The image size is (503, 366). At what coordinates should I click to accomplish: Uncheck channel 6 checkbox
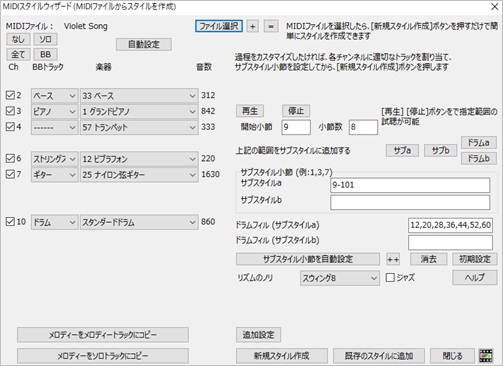(x=10, y=159)
